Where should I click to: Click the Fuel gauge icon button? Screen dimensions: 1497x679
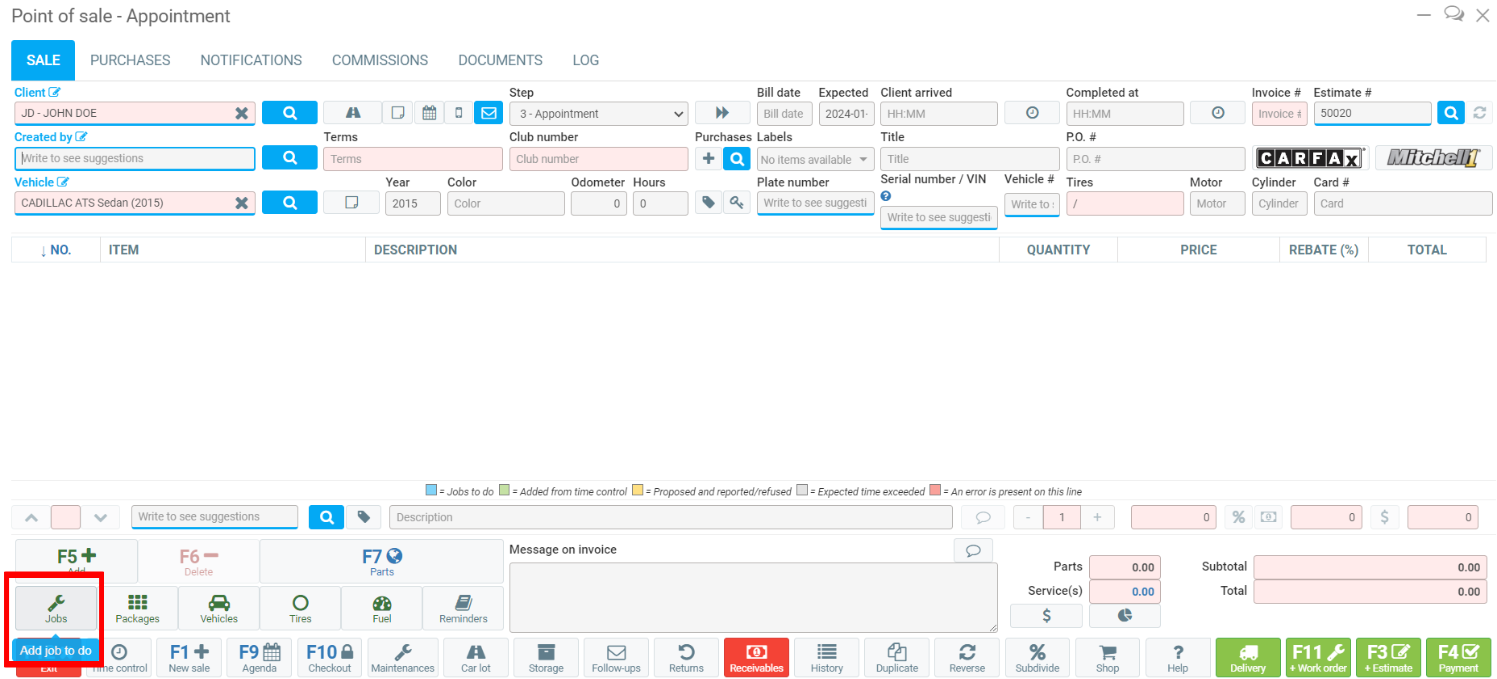point(382,608)
